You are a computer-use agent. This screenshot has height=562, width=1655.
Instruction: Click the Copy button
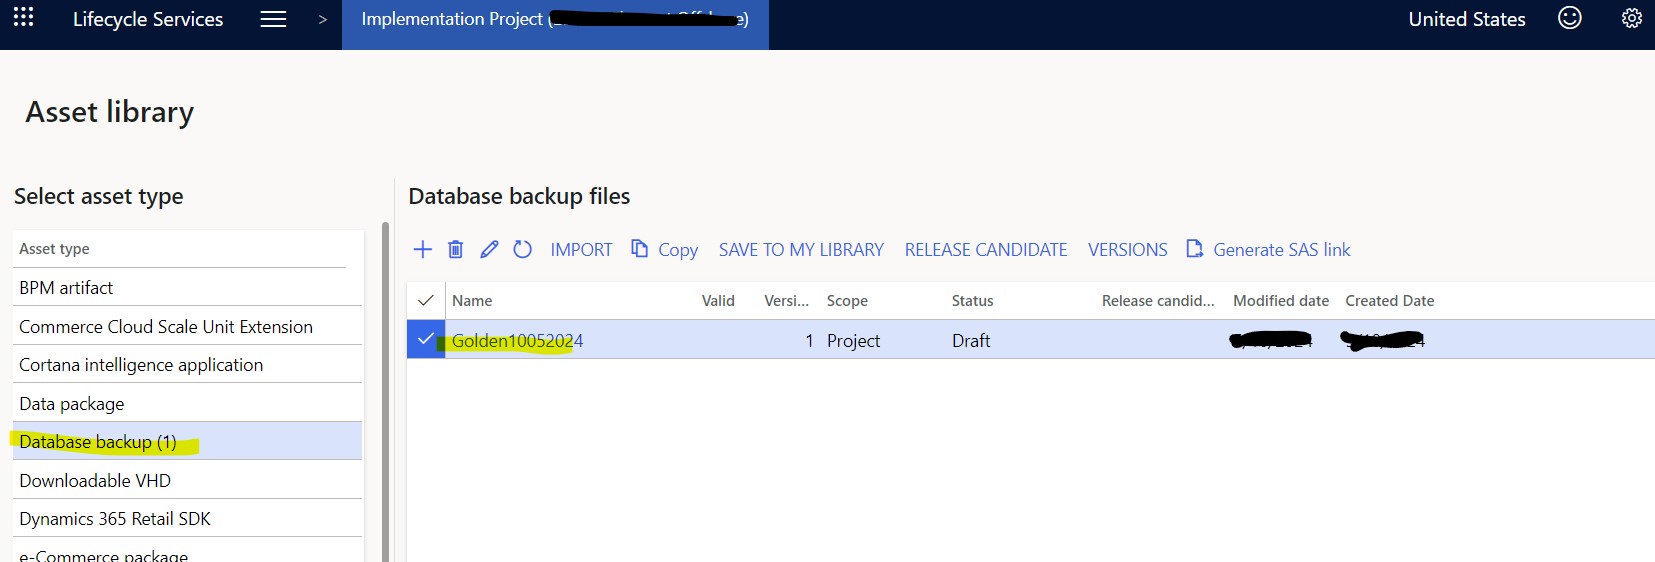664,250
